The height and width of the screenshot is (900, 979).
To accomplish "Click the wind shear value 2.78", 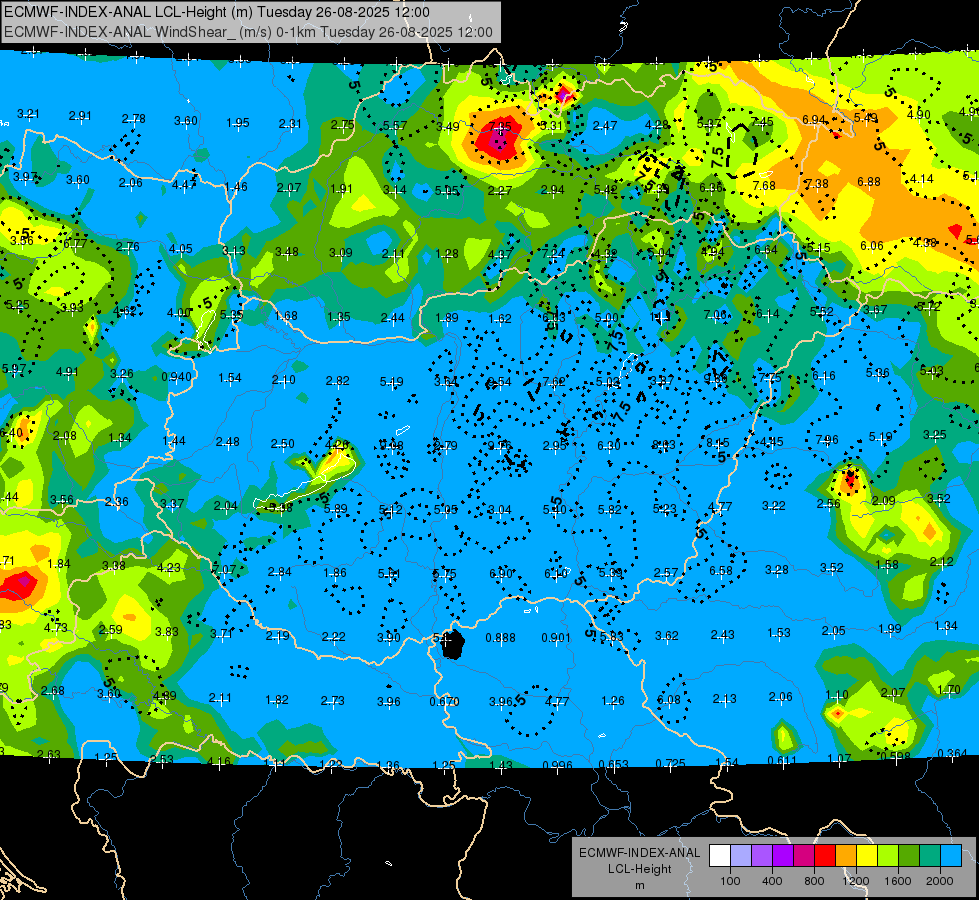I will (134, 118).
